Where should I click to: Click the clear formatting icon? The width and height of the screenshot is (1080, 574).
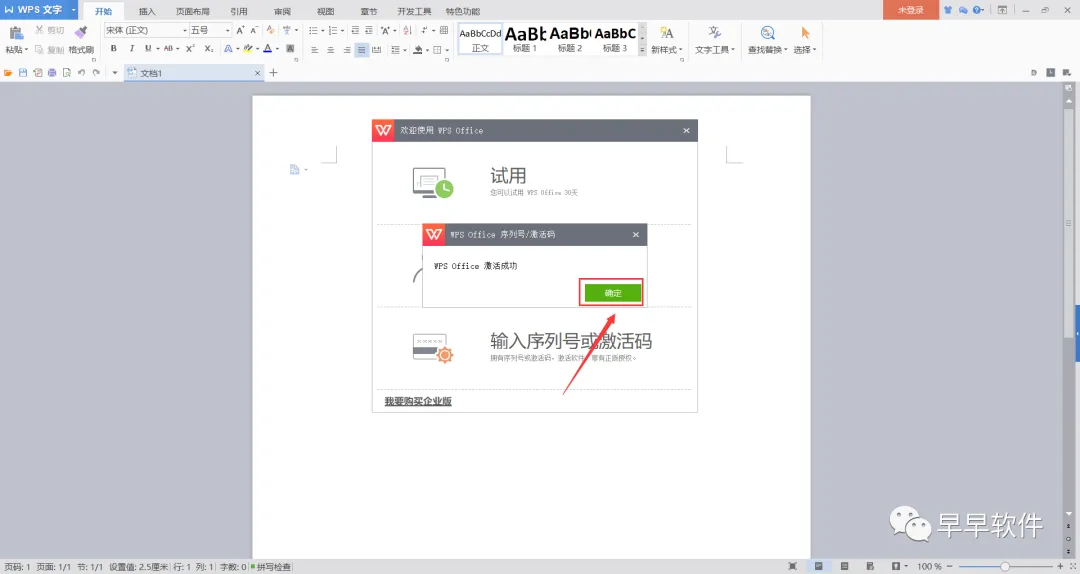point(270,30)
